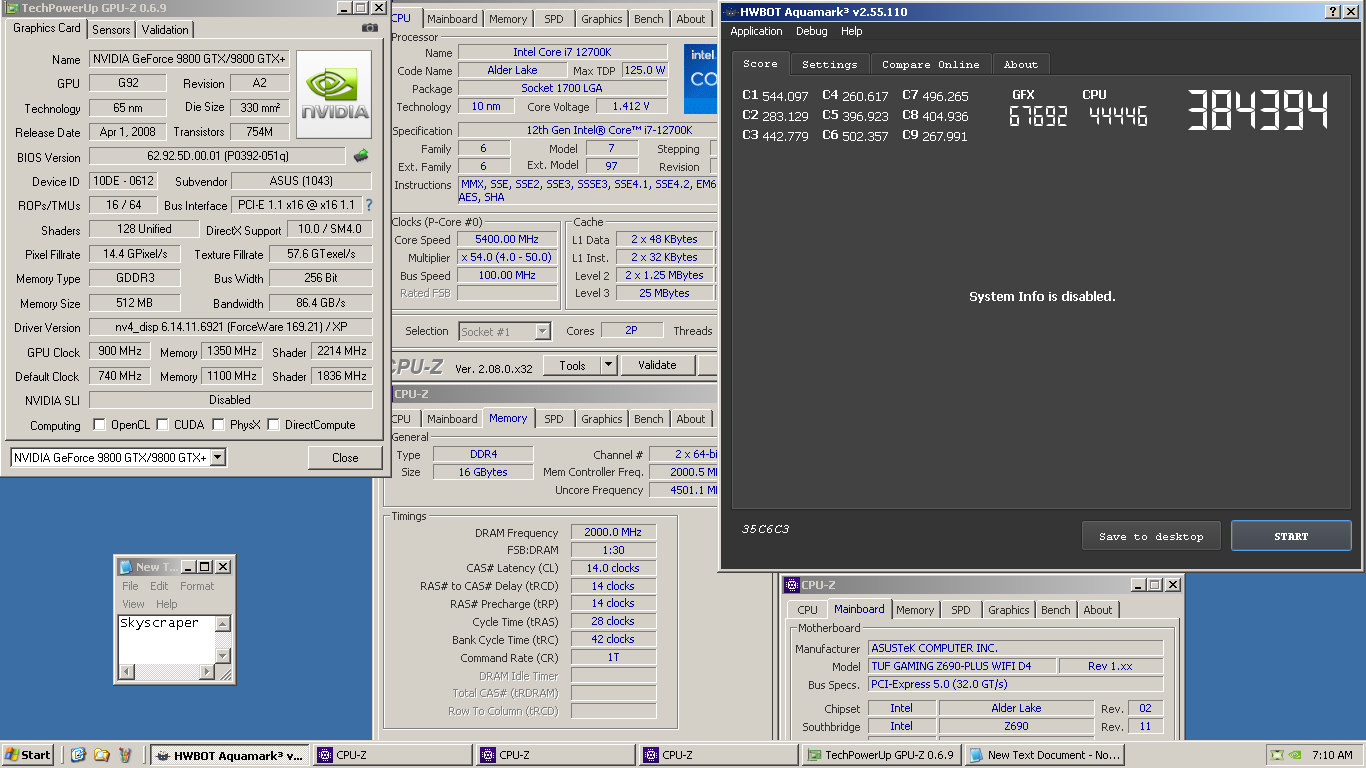Screen dimensions: 1366x768
Task: Switch to New Text Document taskbar button
Action: 1045,755
